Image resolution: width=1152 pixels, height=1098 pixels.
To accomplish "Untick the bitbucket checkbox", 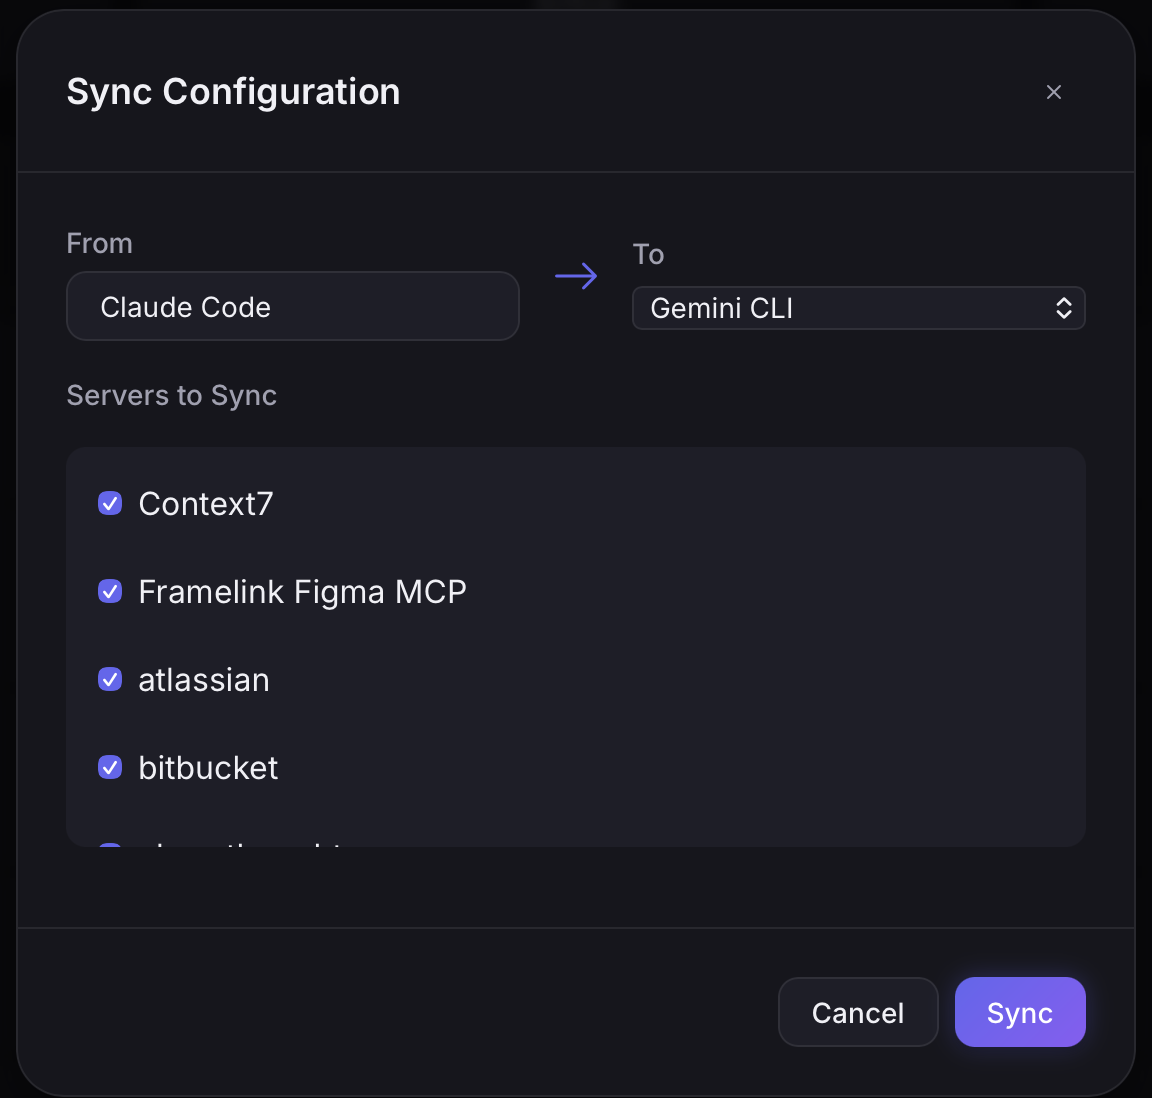I will tap(110, 767).
